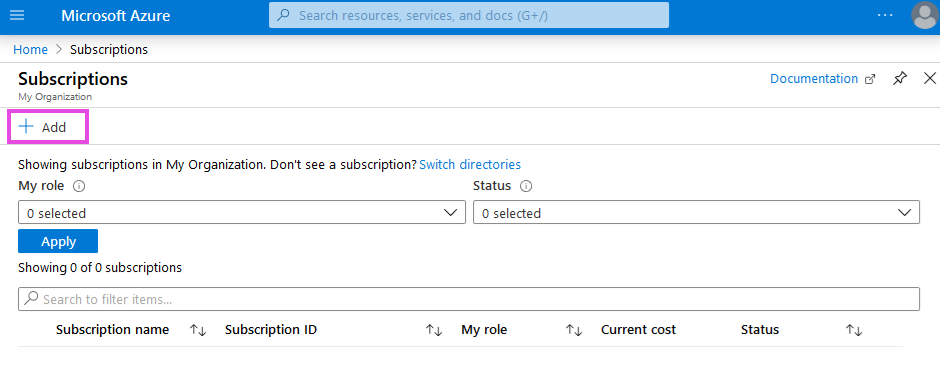Open the hamburger portal menu
The height and width of the screenshot is (386, 940).
[x=17, y=15]
